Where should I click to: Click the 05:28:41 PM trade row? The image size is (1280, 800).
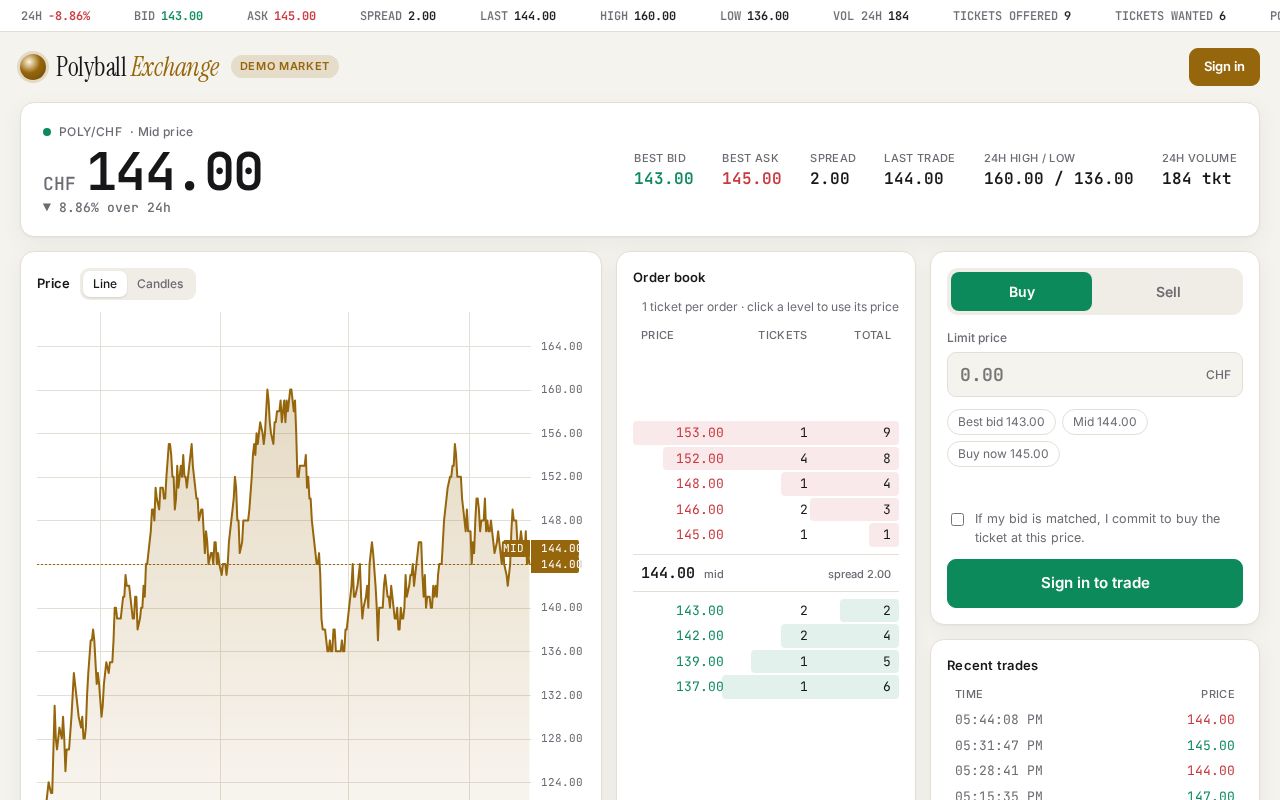[1095, 771]
